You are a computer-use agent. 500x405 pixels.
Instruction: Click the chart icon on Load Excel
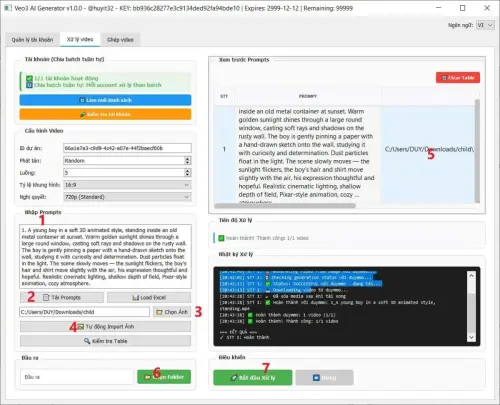click(136, 297)
